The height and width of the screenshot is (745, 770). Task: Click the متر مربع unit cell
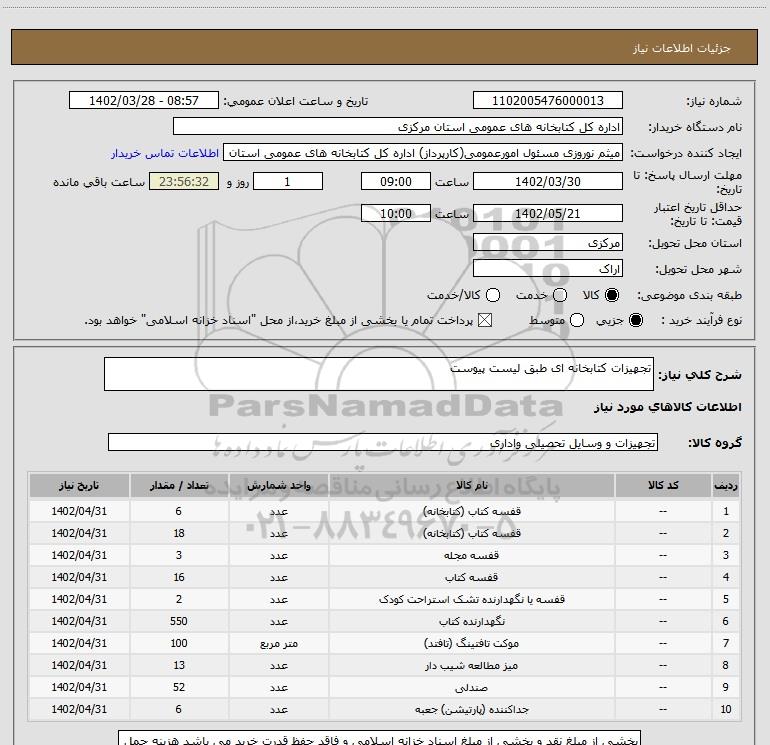pyautogui.click(x=278, y=644)
